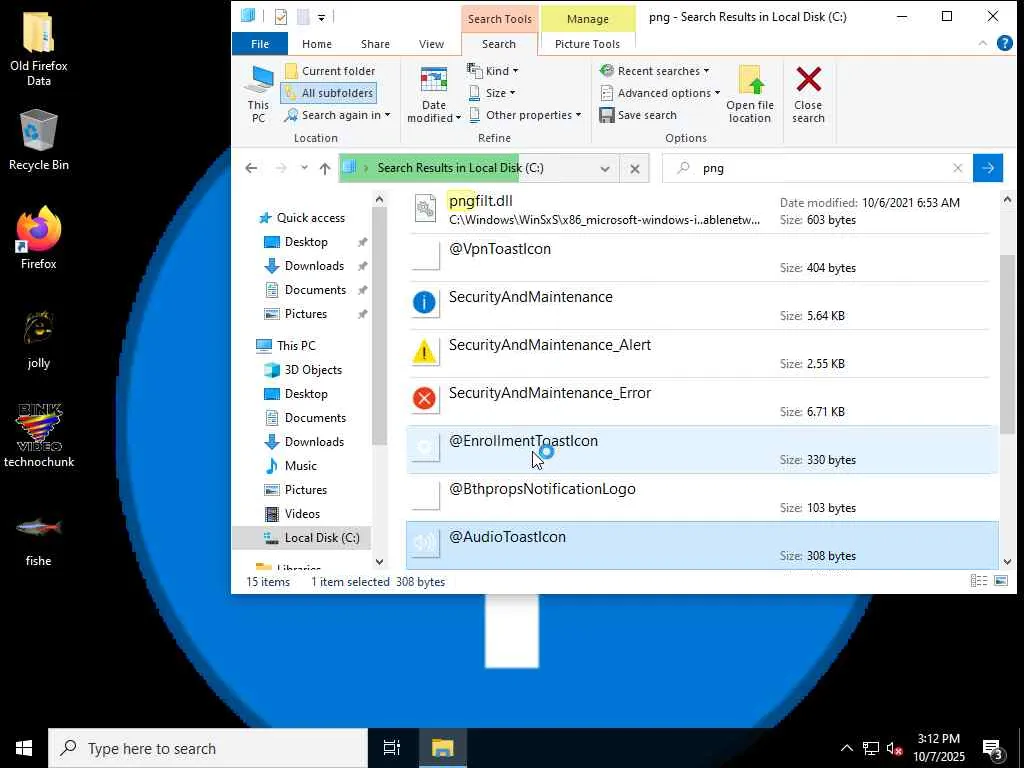Click Open file location button
Image resolution: width=1024 pixels, height=768 pixels.
point(750,94)
